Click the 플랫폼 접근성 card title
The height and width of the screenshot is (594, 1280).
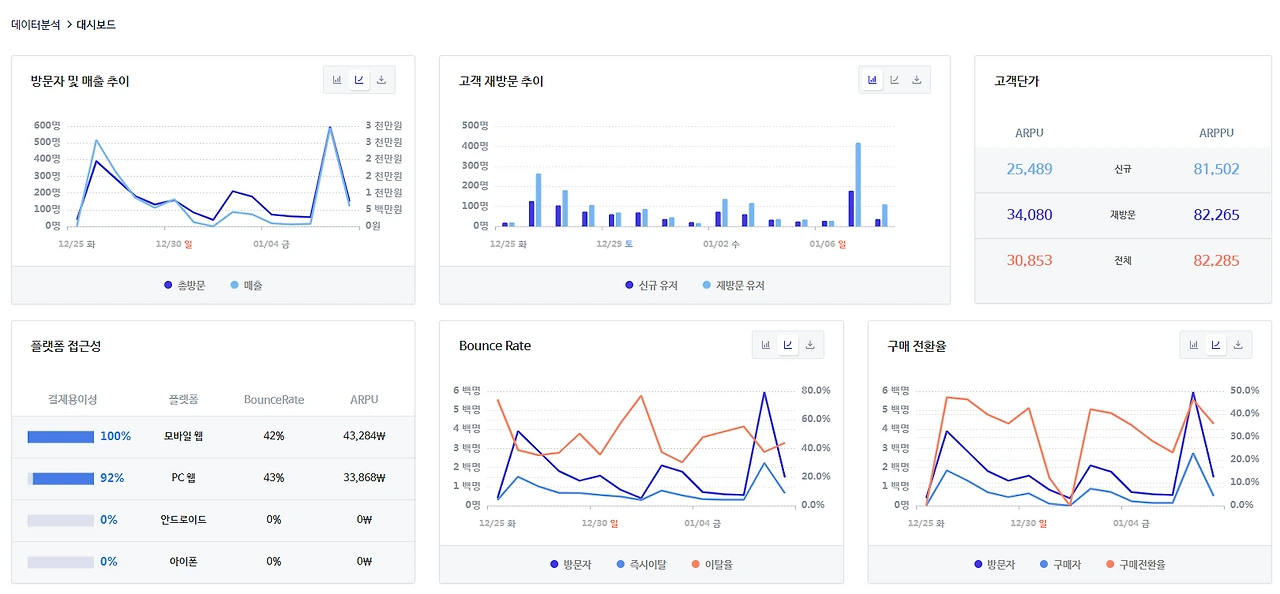[66, 346]
